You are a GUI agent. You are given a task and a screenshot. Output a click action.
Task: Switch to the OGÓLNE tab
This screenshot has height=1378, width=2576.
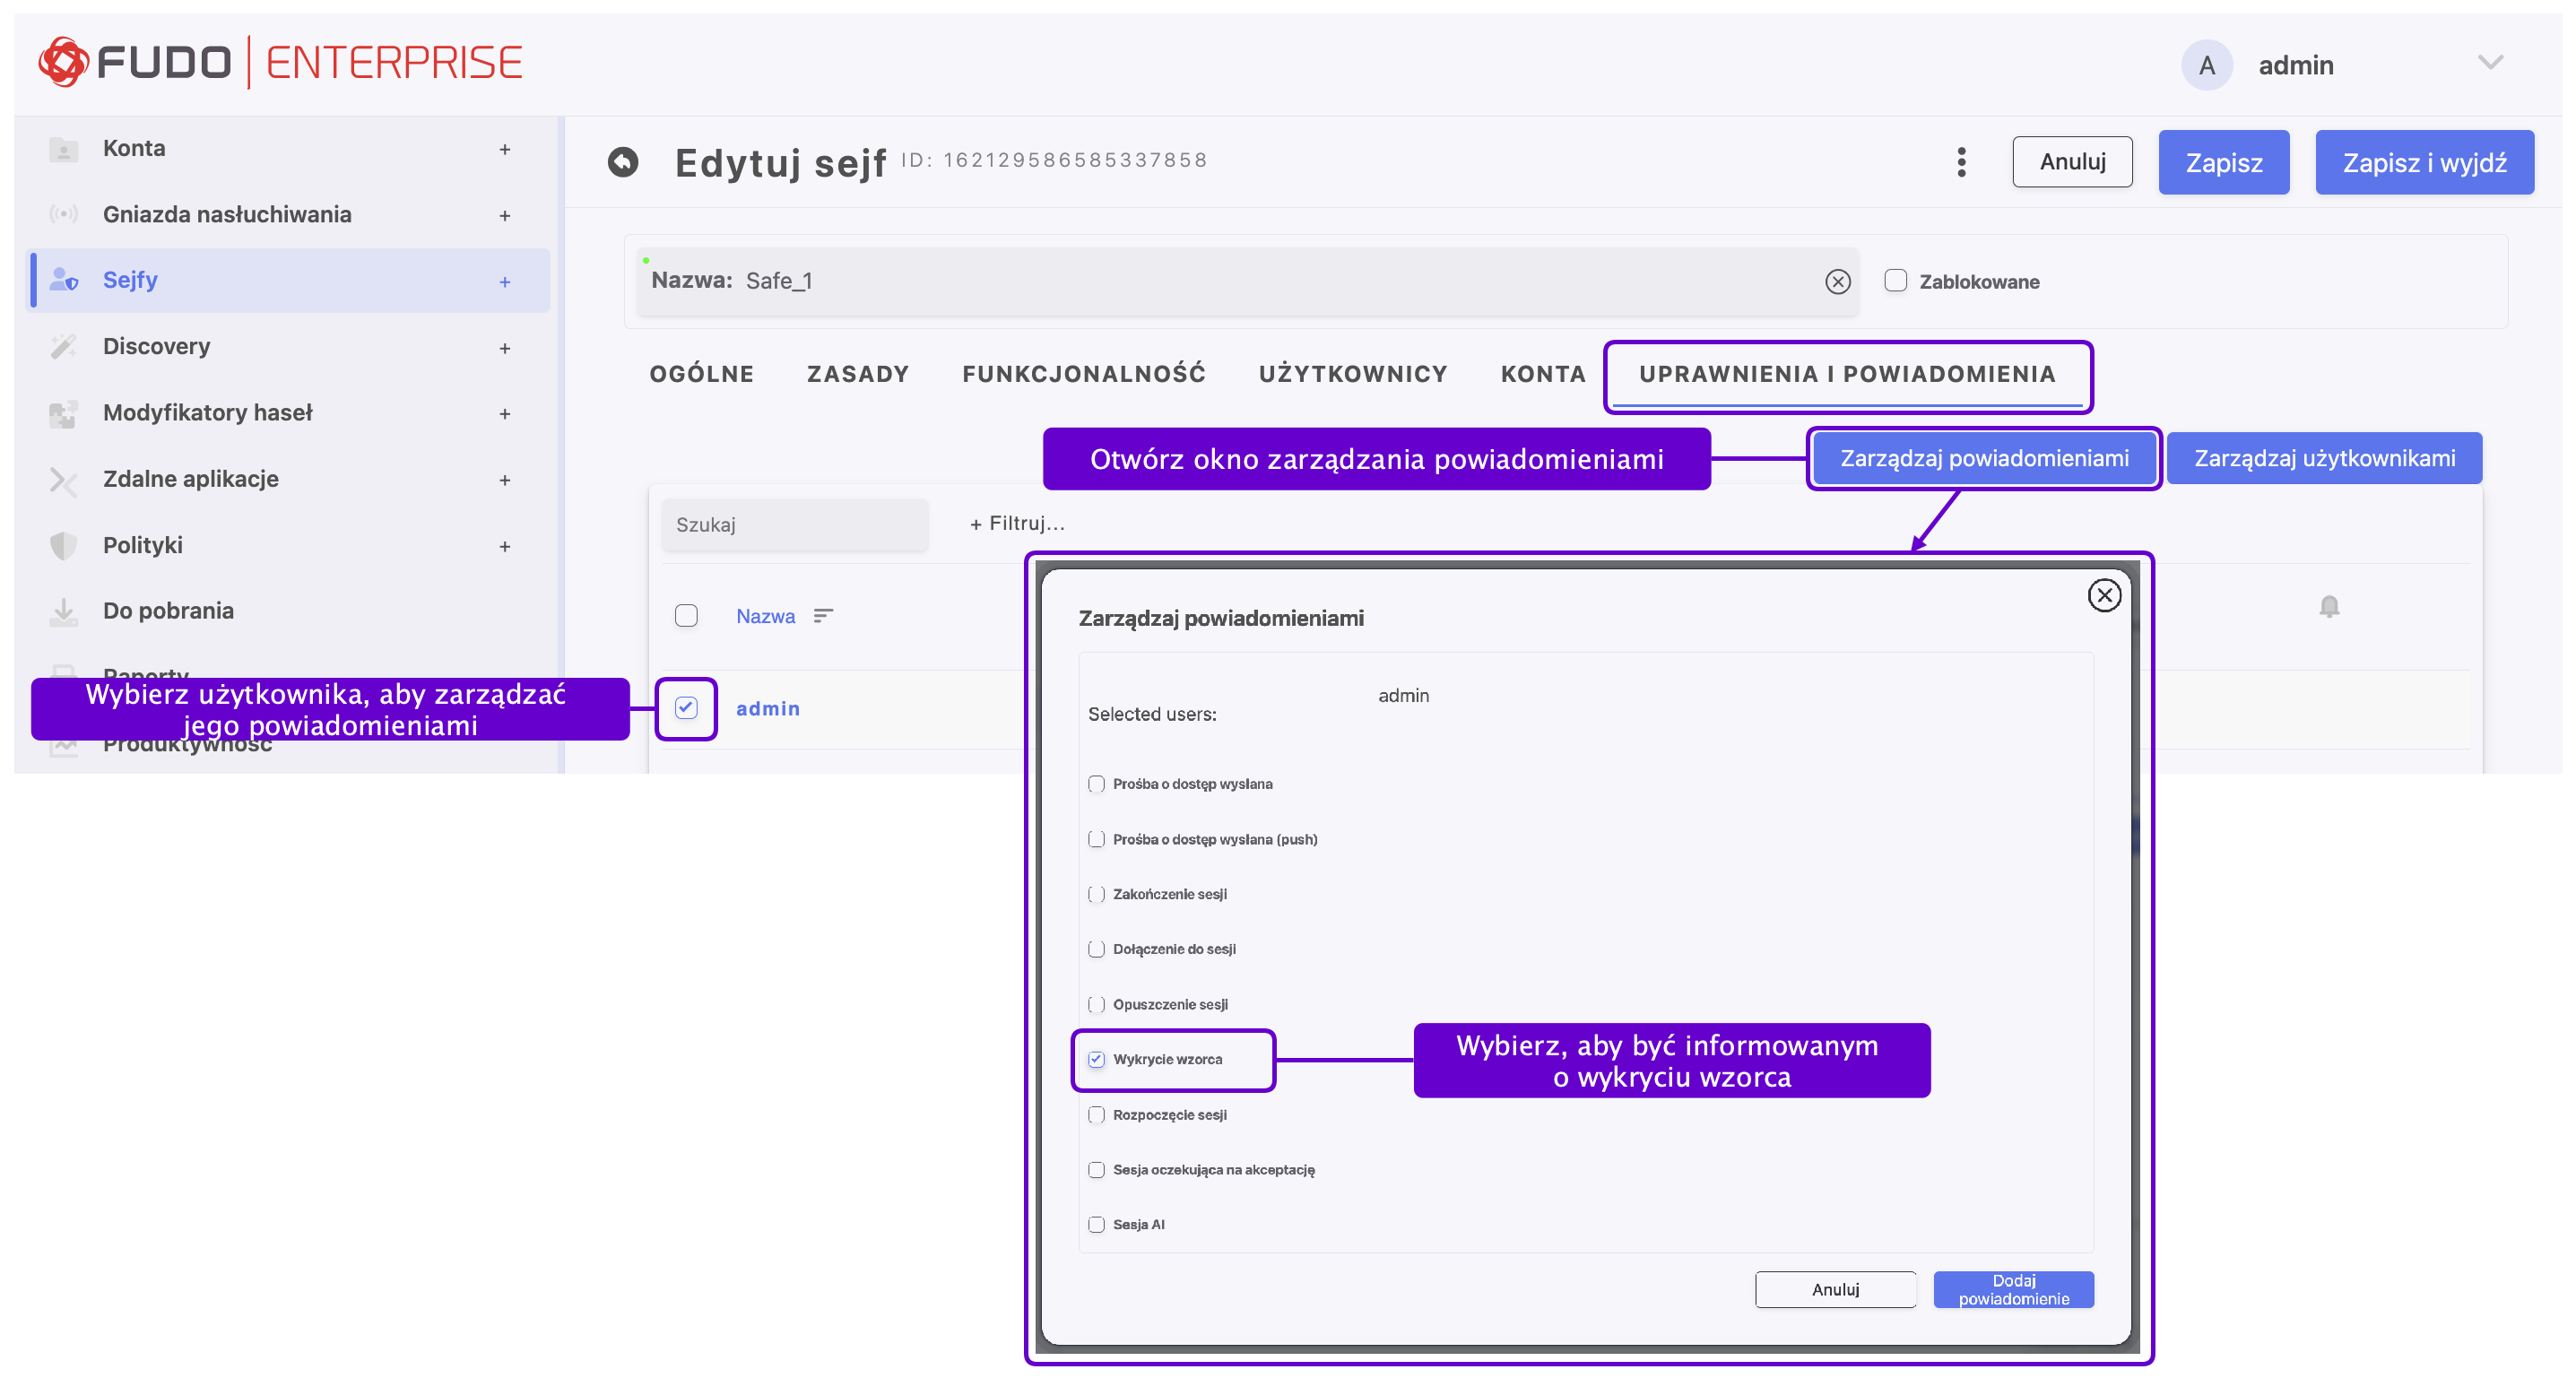click(701, 374)
